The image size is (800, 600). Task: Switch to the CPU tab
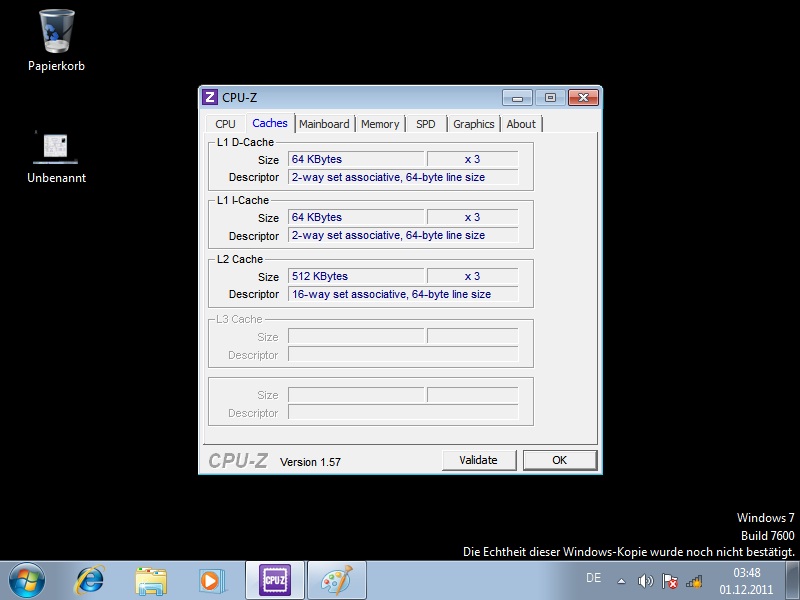(226, 124)
